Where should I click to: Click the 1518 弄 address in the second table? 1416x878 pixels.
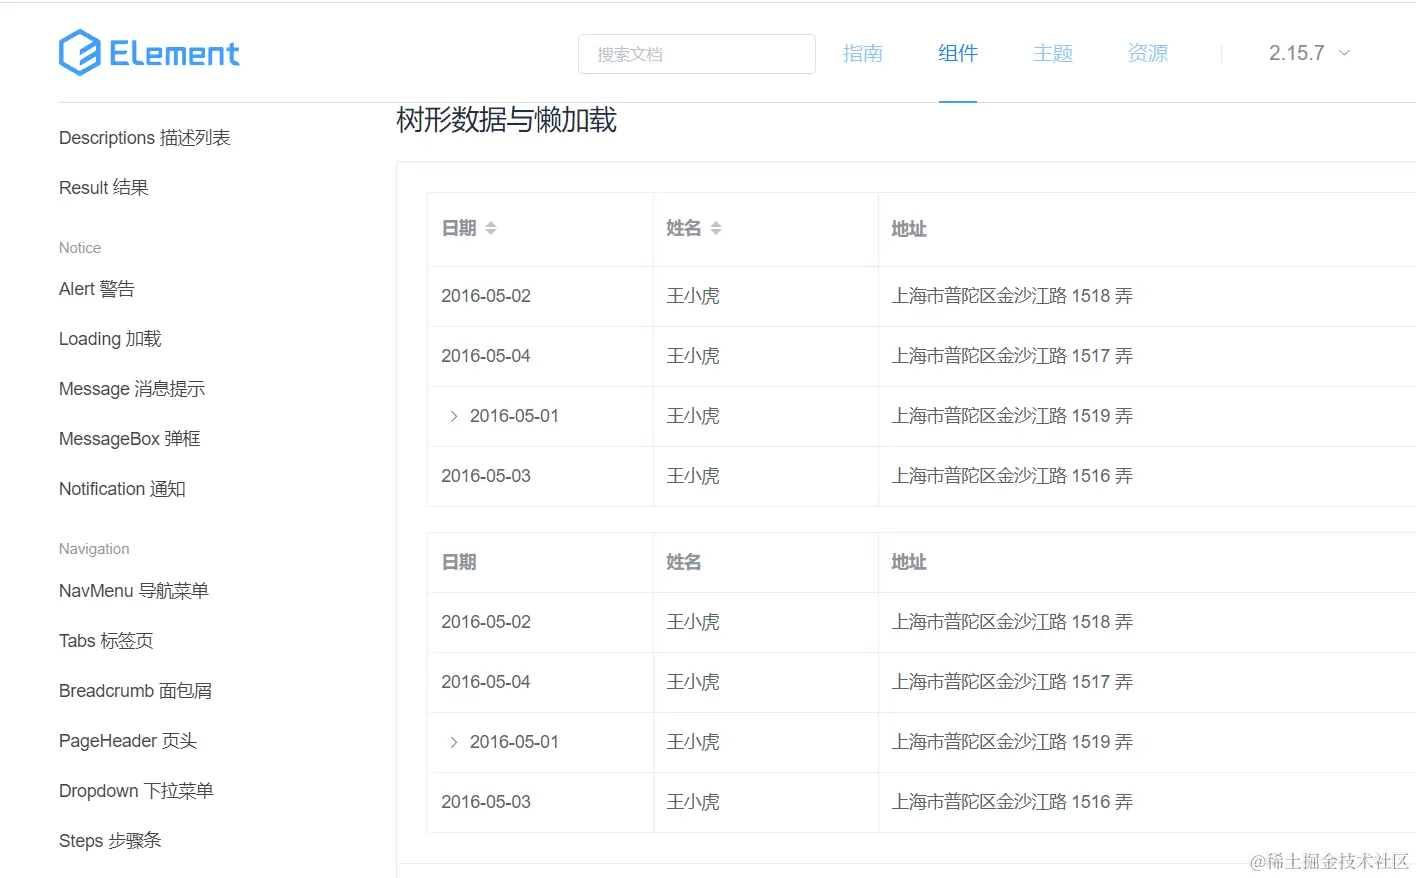pyautogui.click(x=1012, y=622)
